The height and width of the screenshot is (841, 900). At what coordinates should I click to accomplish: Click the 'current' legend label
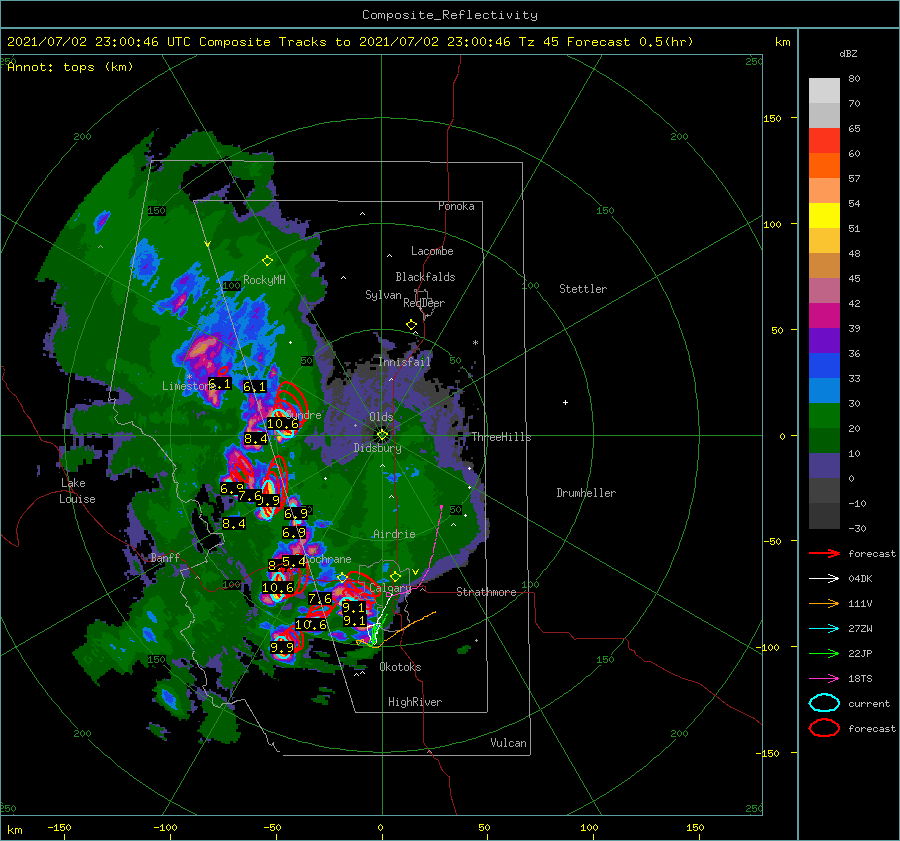pyautogui.click(x=869, y=704)
